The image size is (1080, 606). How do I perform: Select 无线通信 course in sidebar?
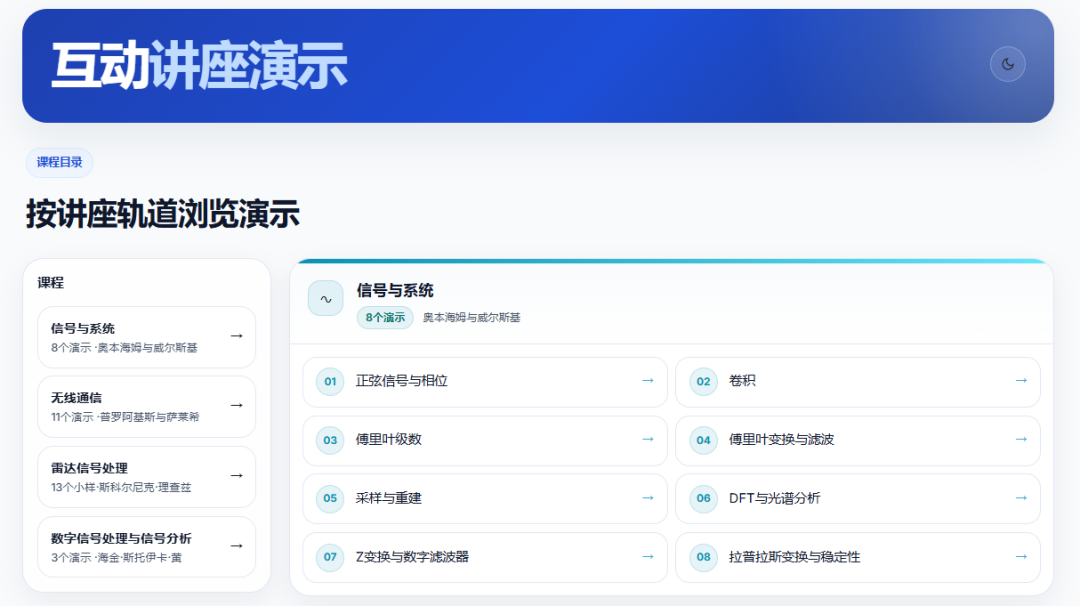(147, 407)
